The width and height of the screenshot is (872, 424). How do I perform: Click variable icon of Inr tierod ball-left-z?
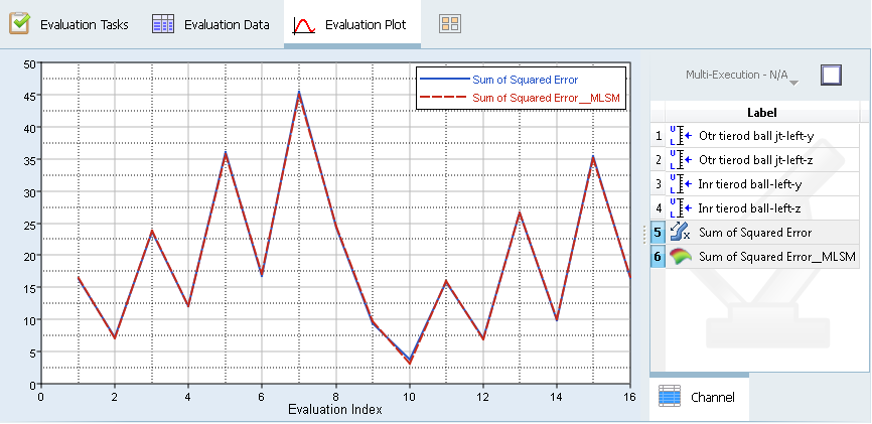pos(680,209)
